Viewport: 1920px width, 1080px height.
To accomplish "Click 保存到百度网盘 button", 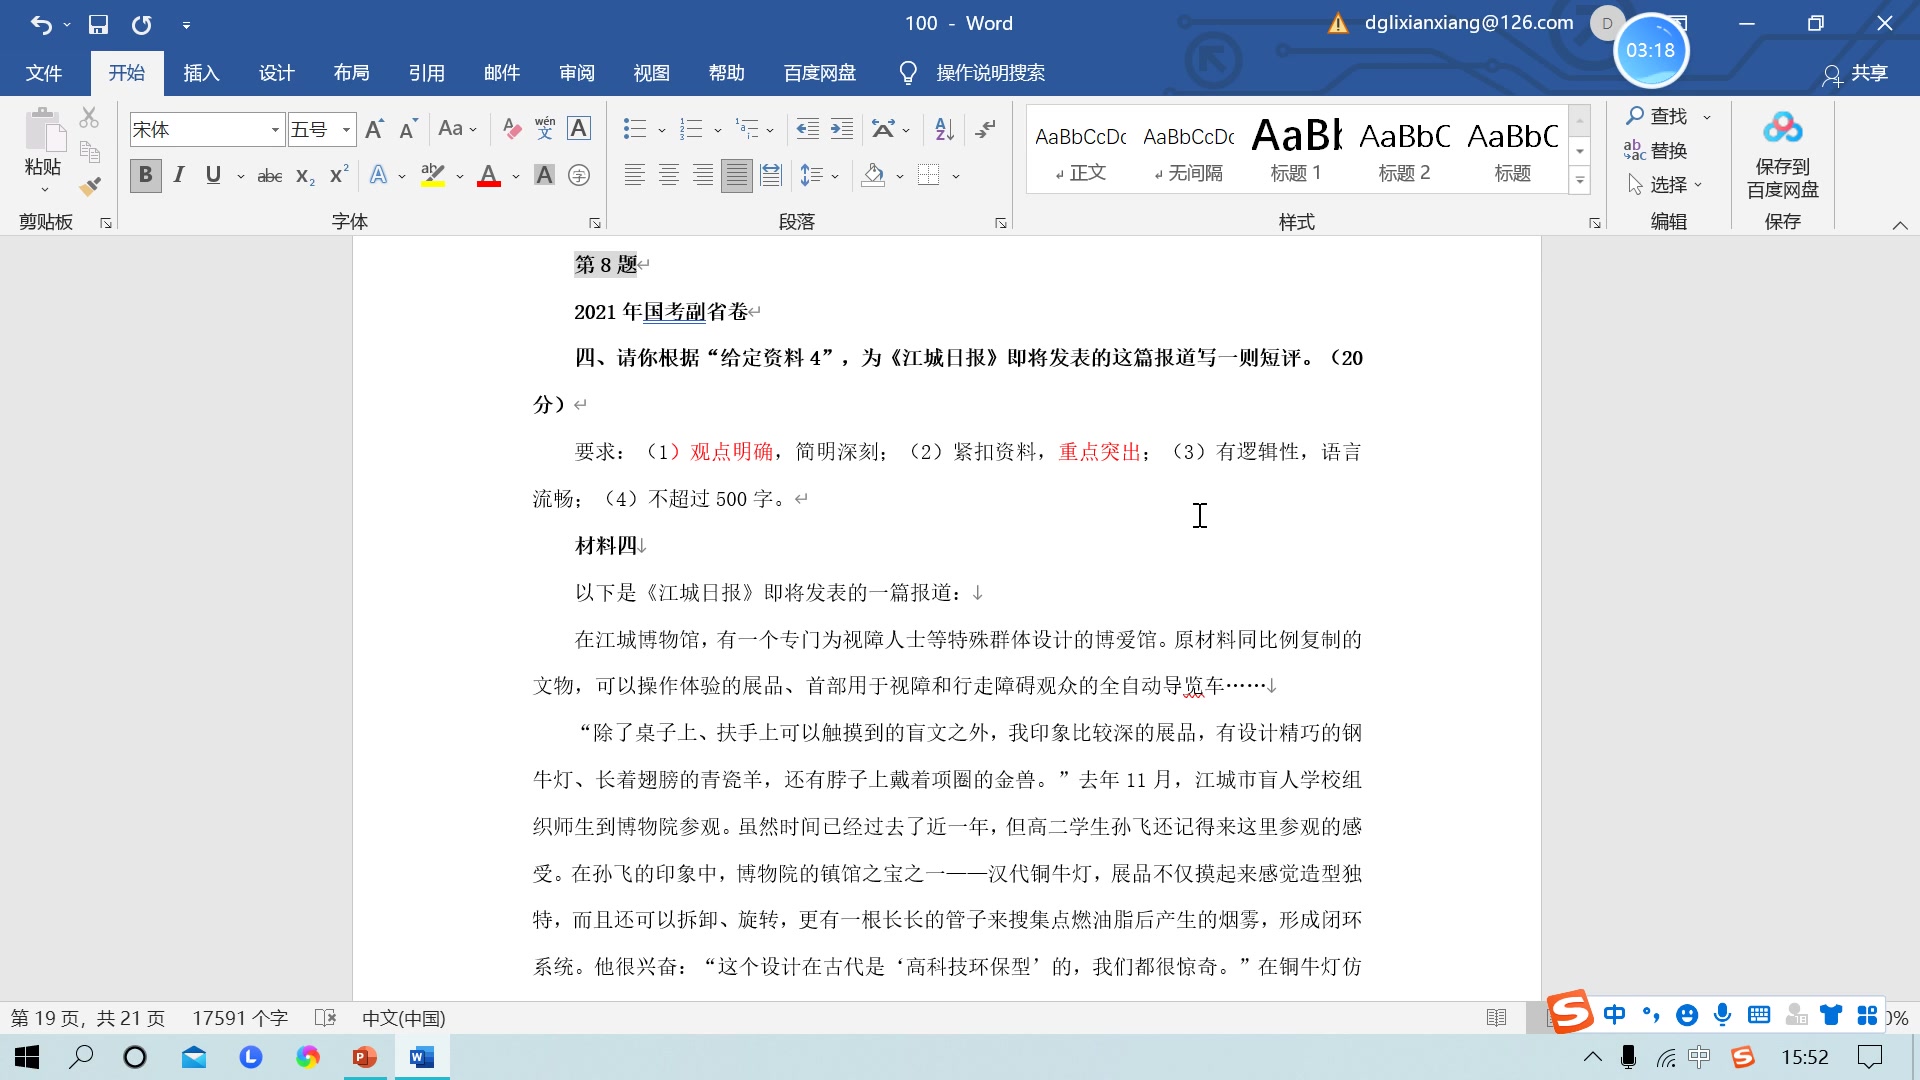I will [1782, 155].
